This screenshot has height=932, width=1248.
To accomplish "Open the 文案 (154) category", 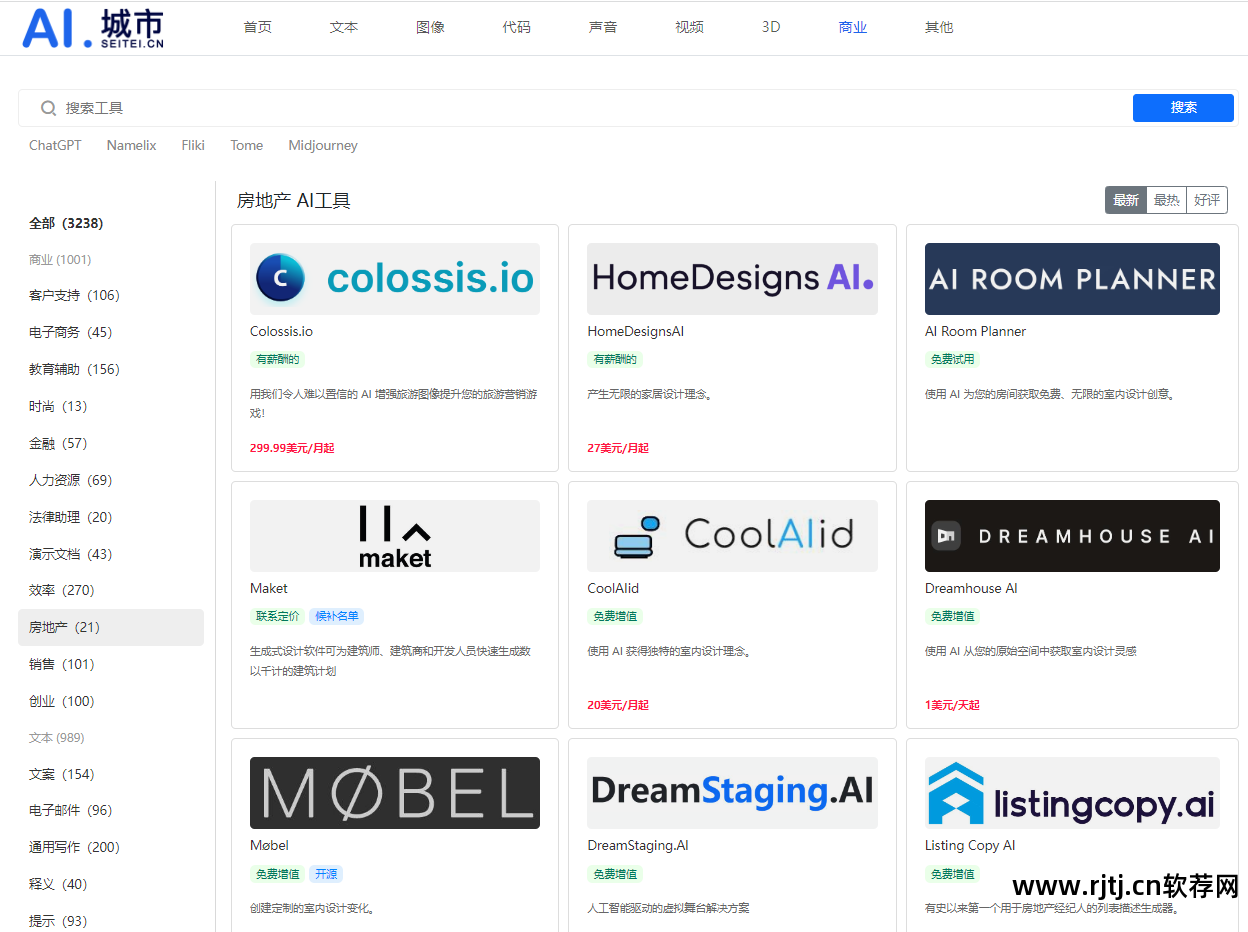I will [61, 774].
